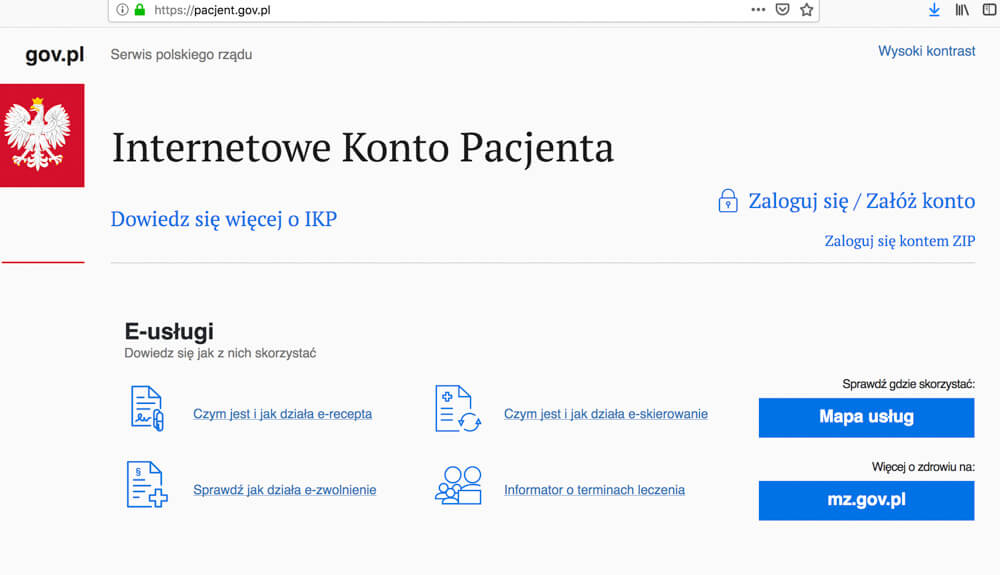
Task: Enable Wysoki kontrast mode
Action: [926, 51]
